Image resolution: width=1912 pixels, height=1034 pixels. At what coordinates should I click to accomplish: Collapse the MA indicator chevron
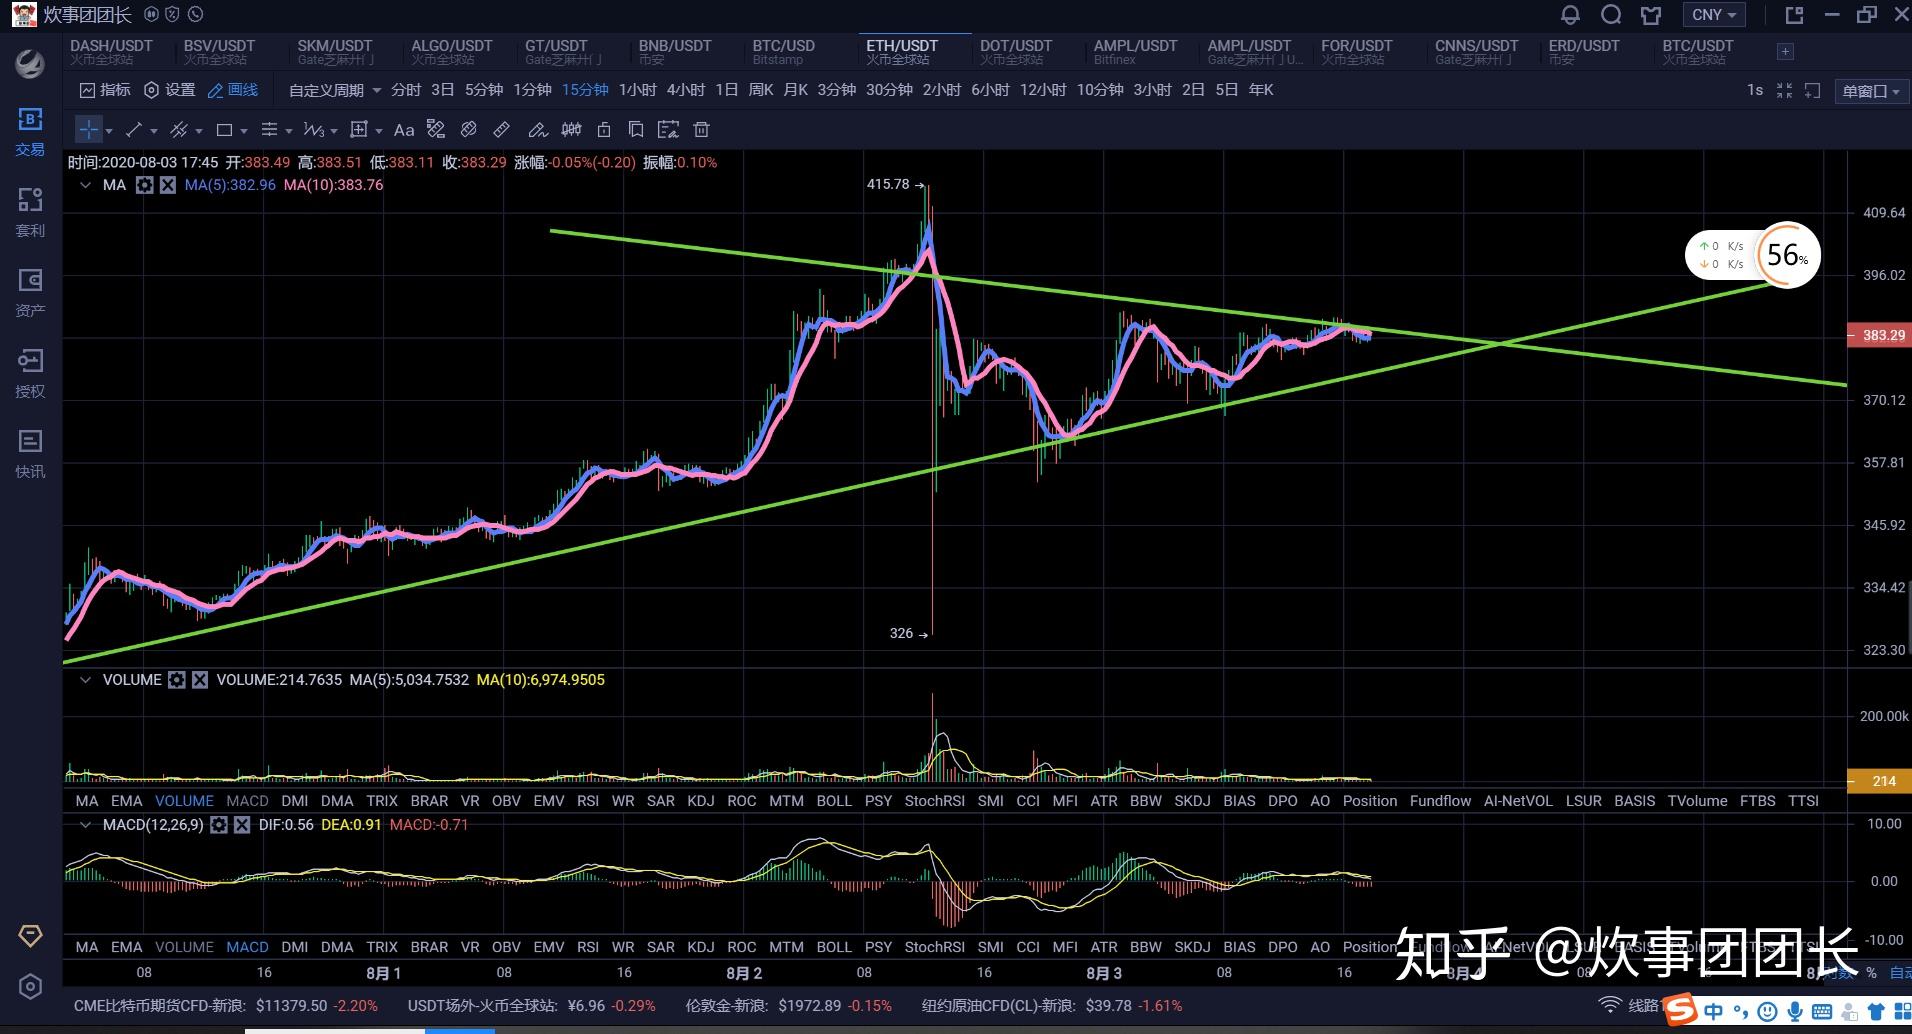point(85,185)
